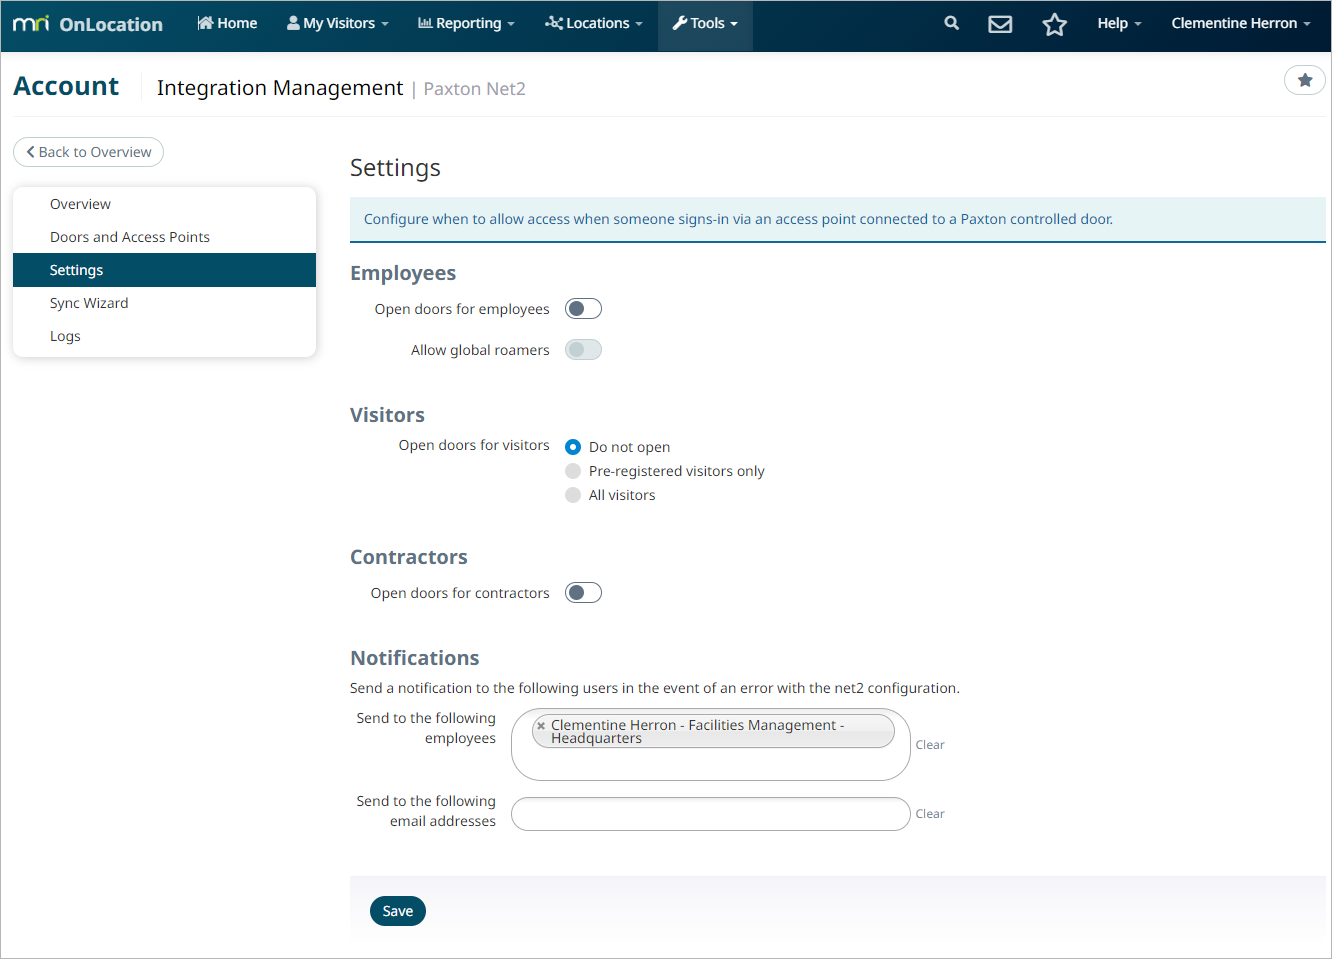Image resolution: width=1332 pixels, height=959 pixels.
Task: Select Do not open radio option
Action: 573,447
